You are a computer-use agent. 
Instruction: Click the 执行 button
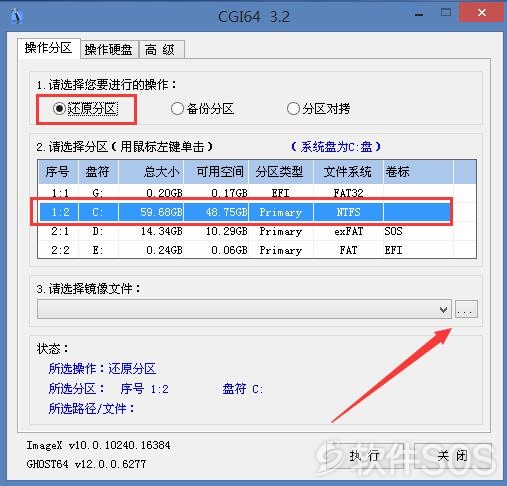point(364,456)
